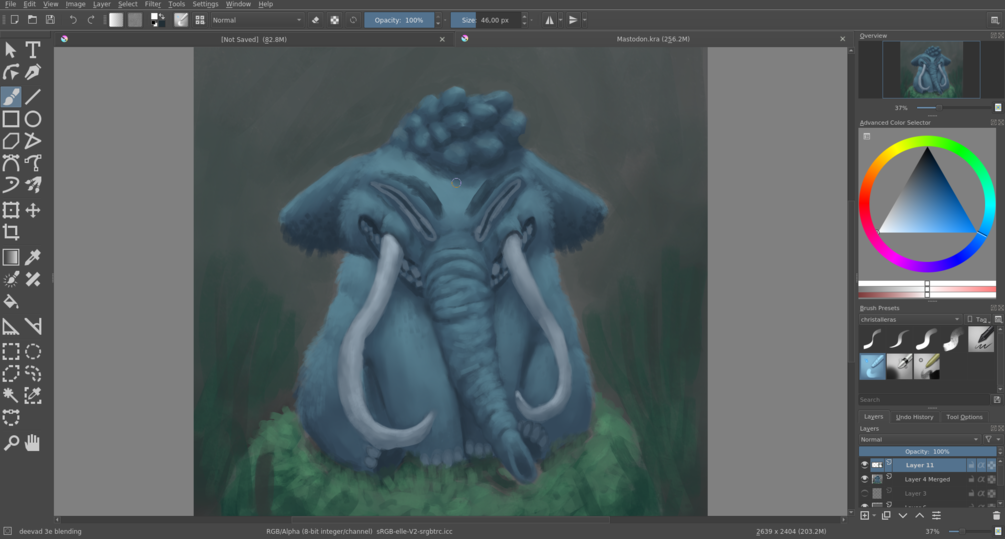The width and height of the screenshot is (1005, 539).
Task: Select the Pan hand tool
Action: (x=33, y=442)
